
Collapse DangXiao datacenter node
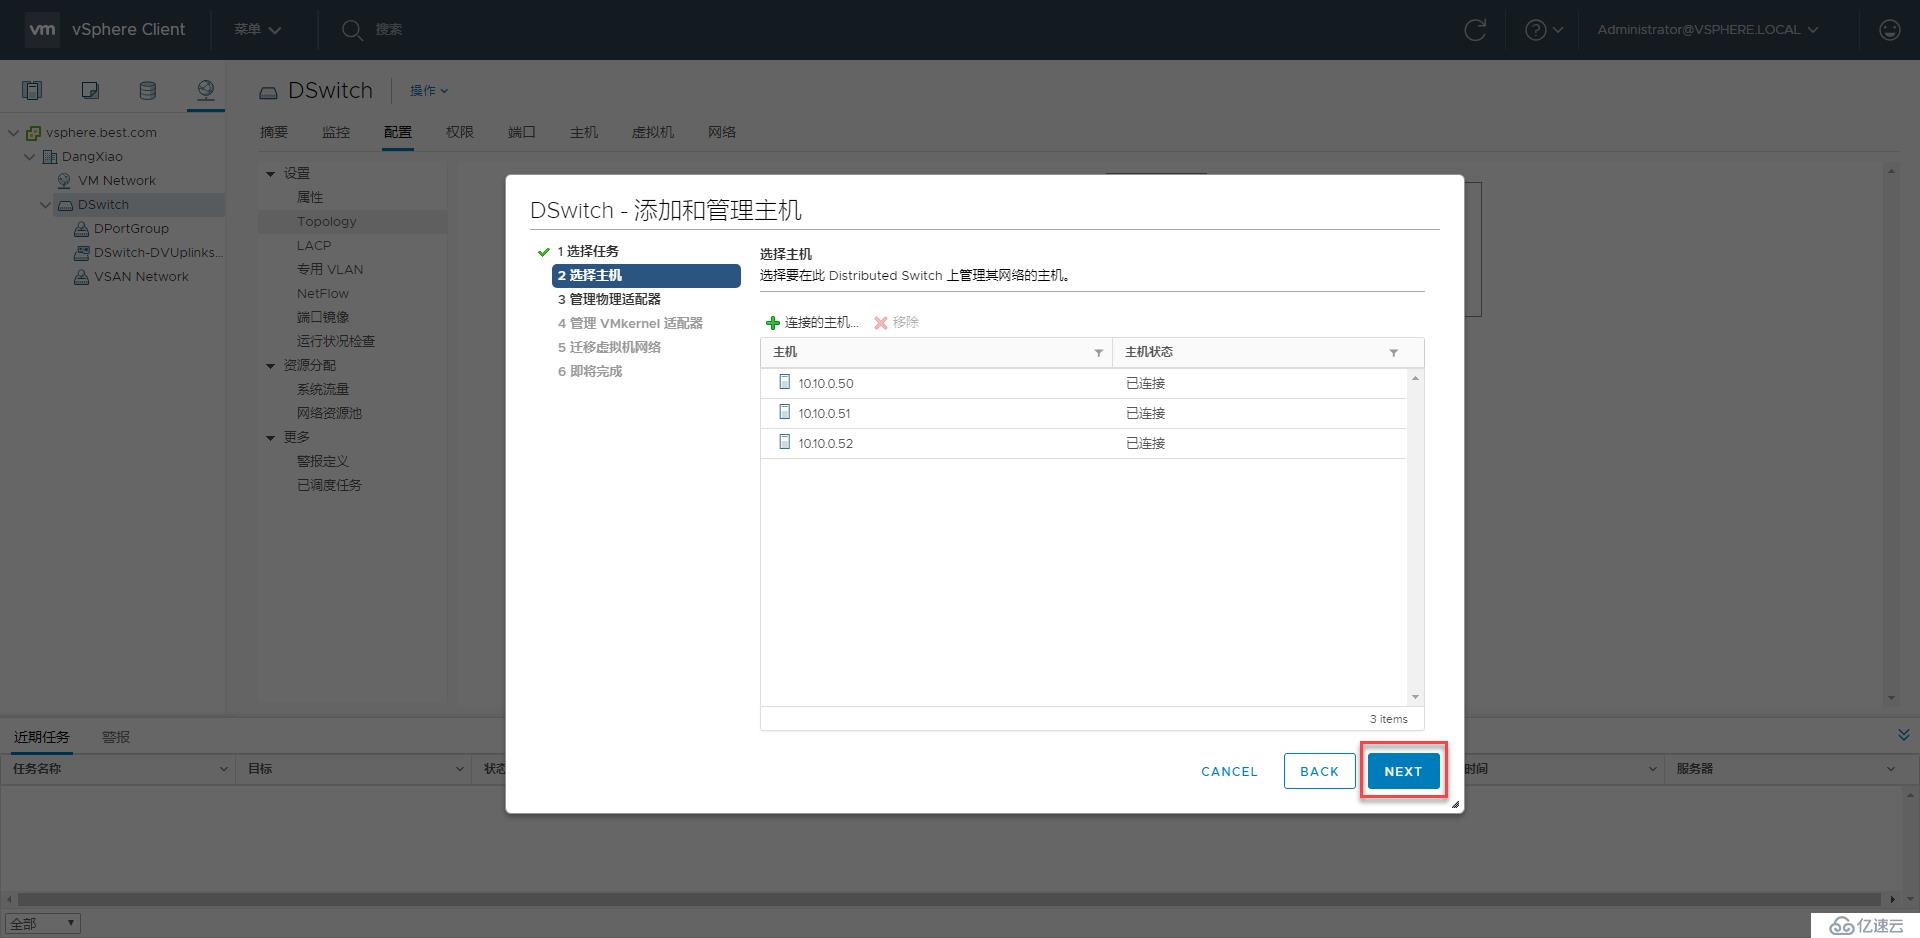coord(30,157)
